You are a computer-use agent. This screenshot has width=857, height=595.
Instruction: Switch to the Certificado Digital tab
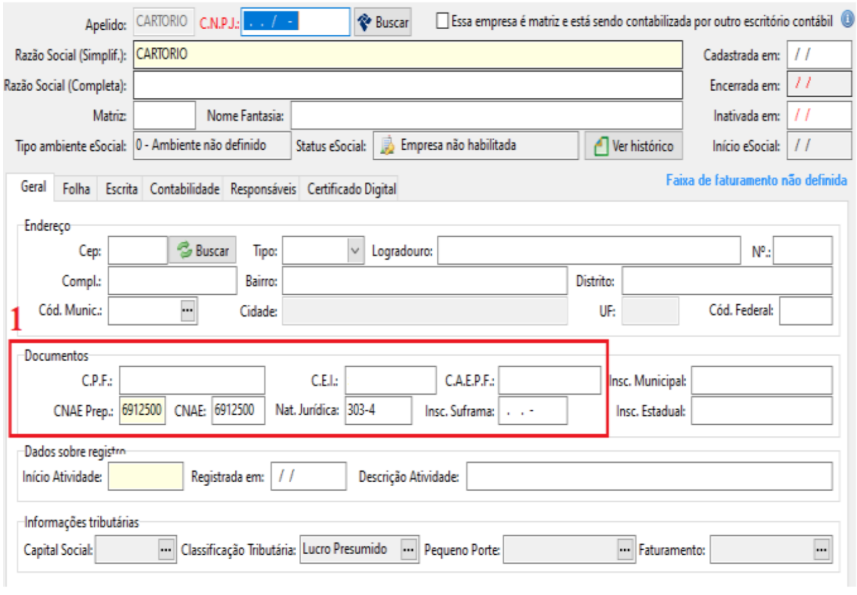[351, 189]
